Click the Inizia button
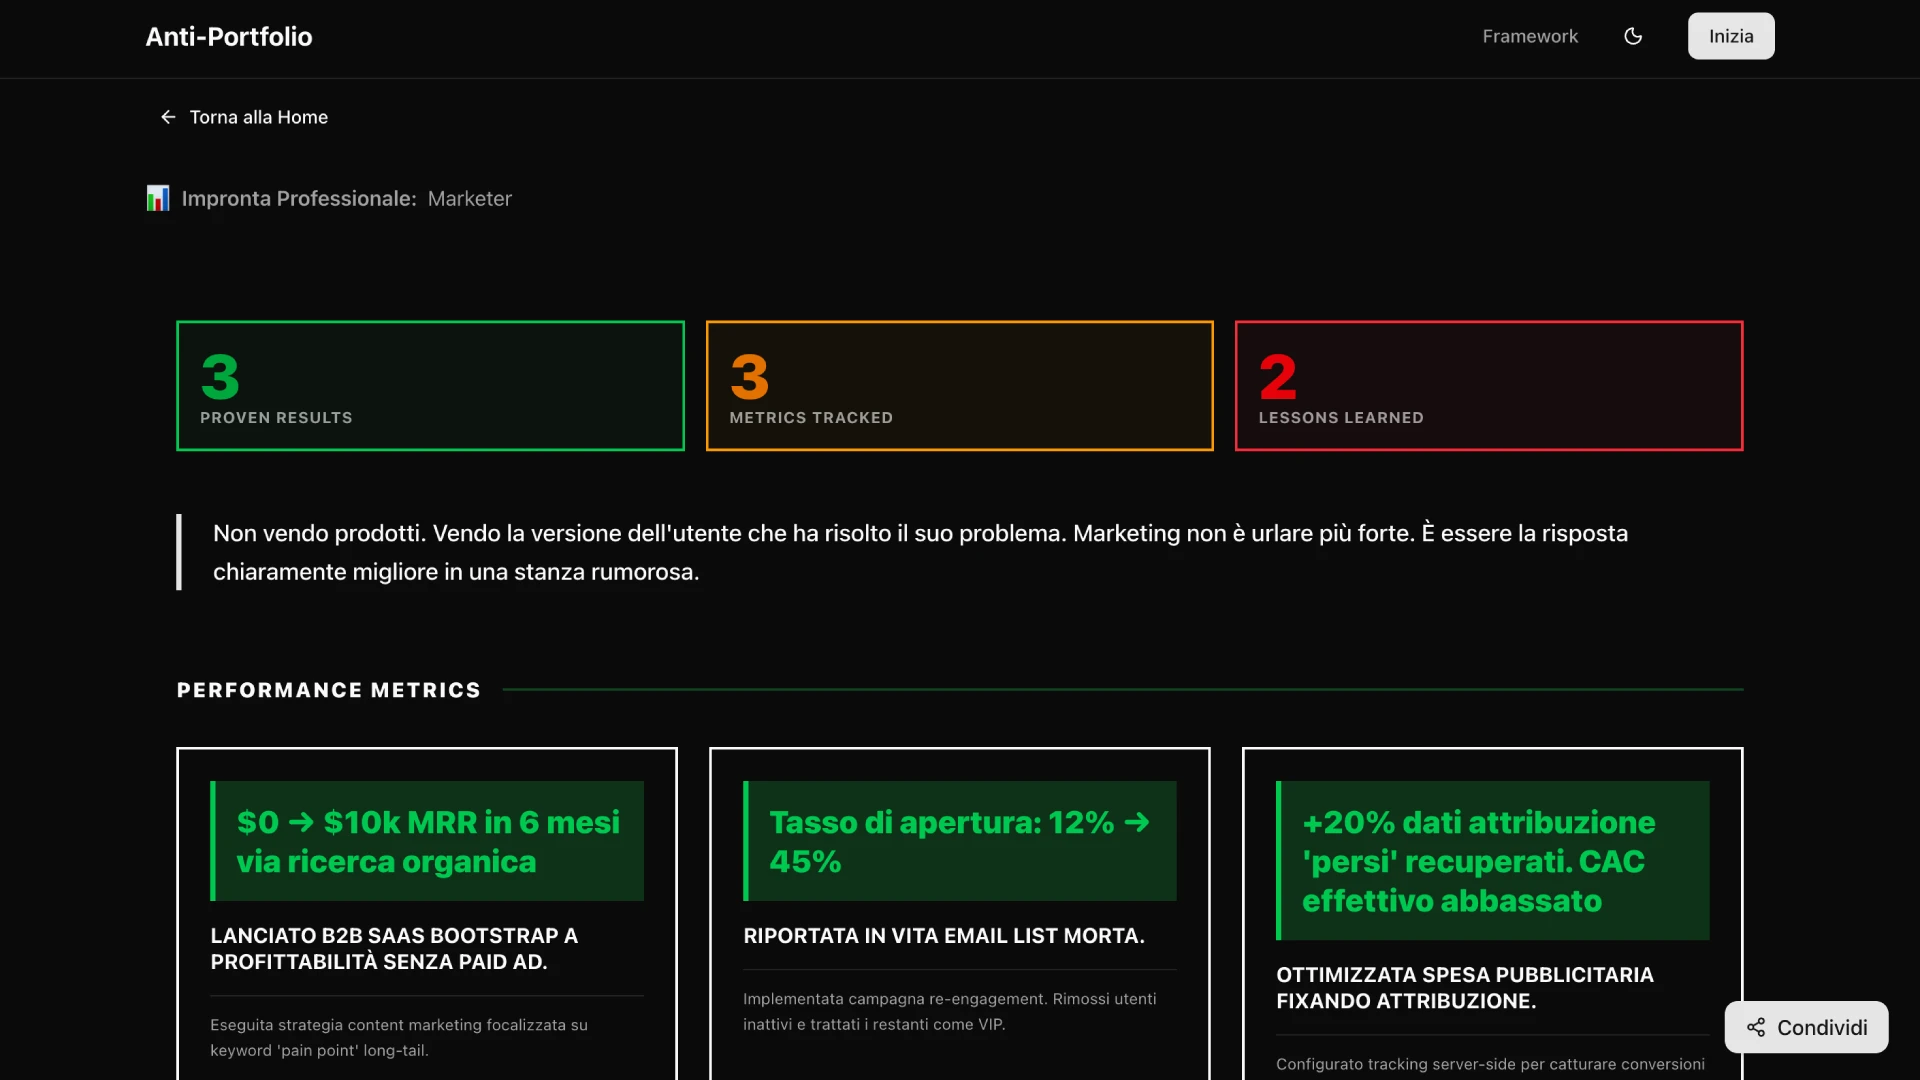This screenshot has width=1920, height=1080. (x=1730, y=36)
